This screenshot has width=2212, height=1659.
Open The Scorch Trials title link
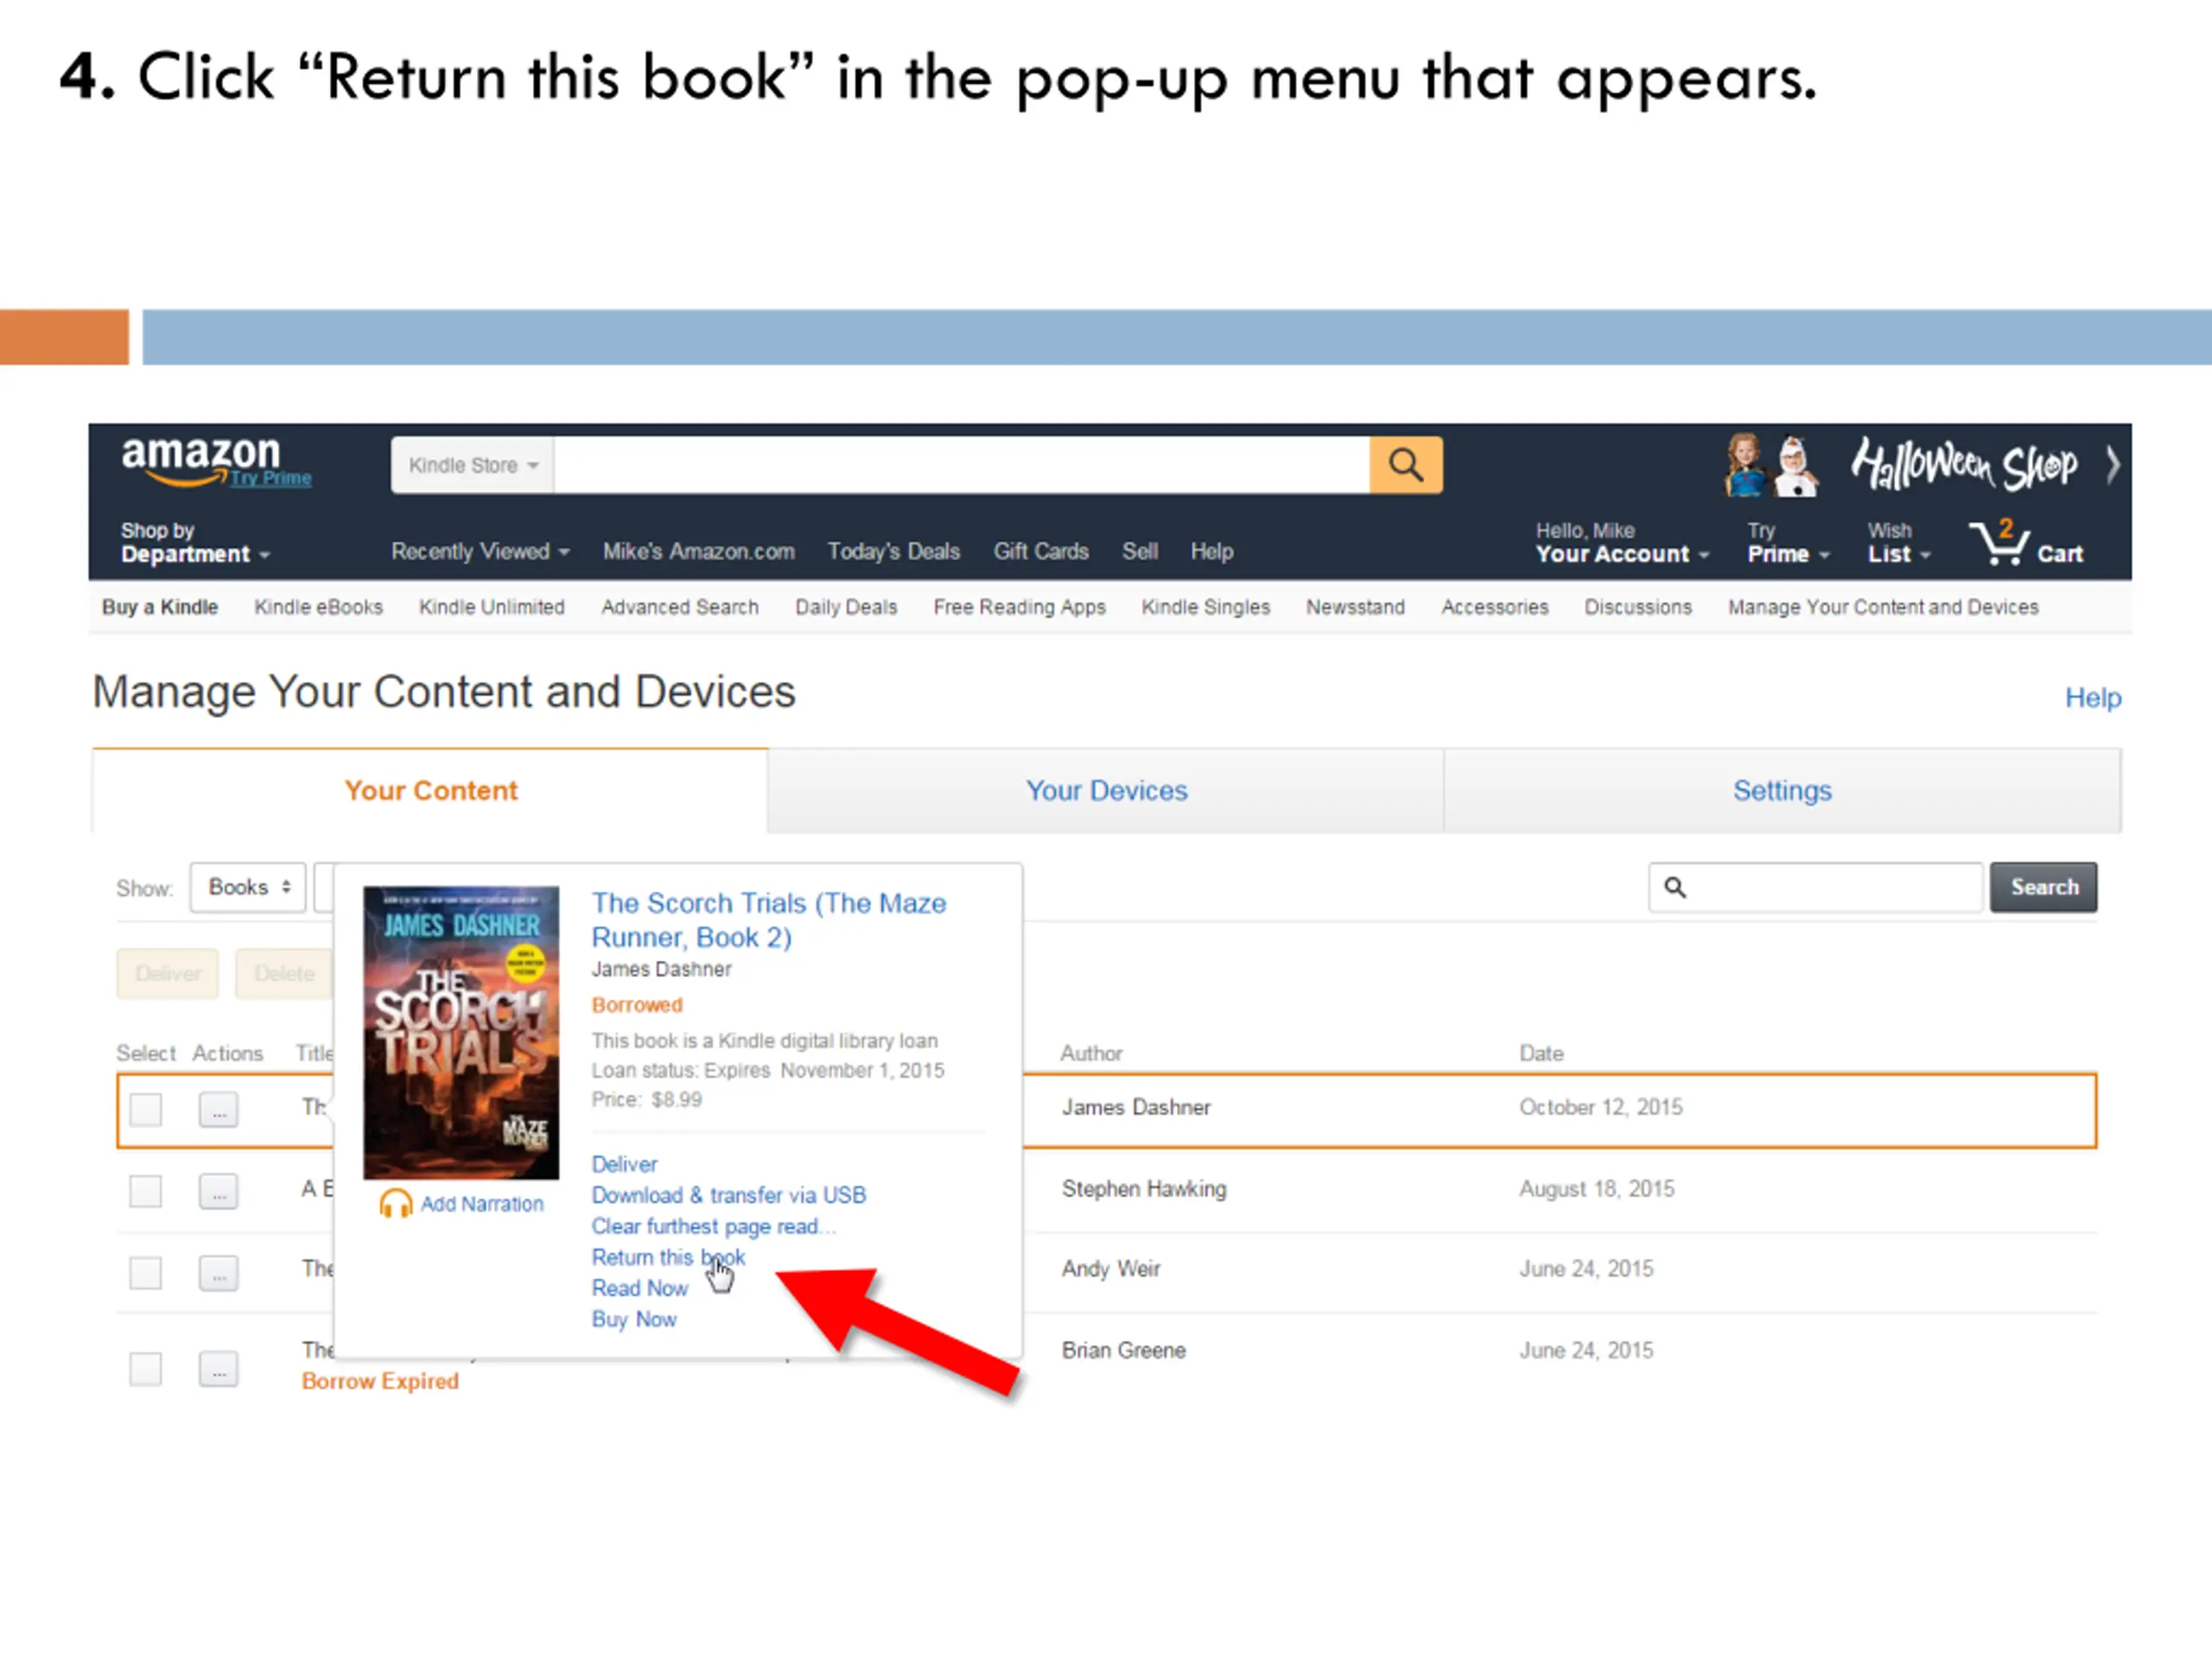tap(768, 920)
